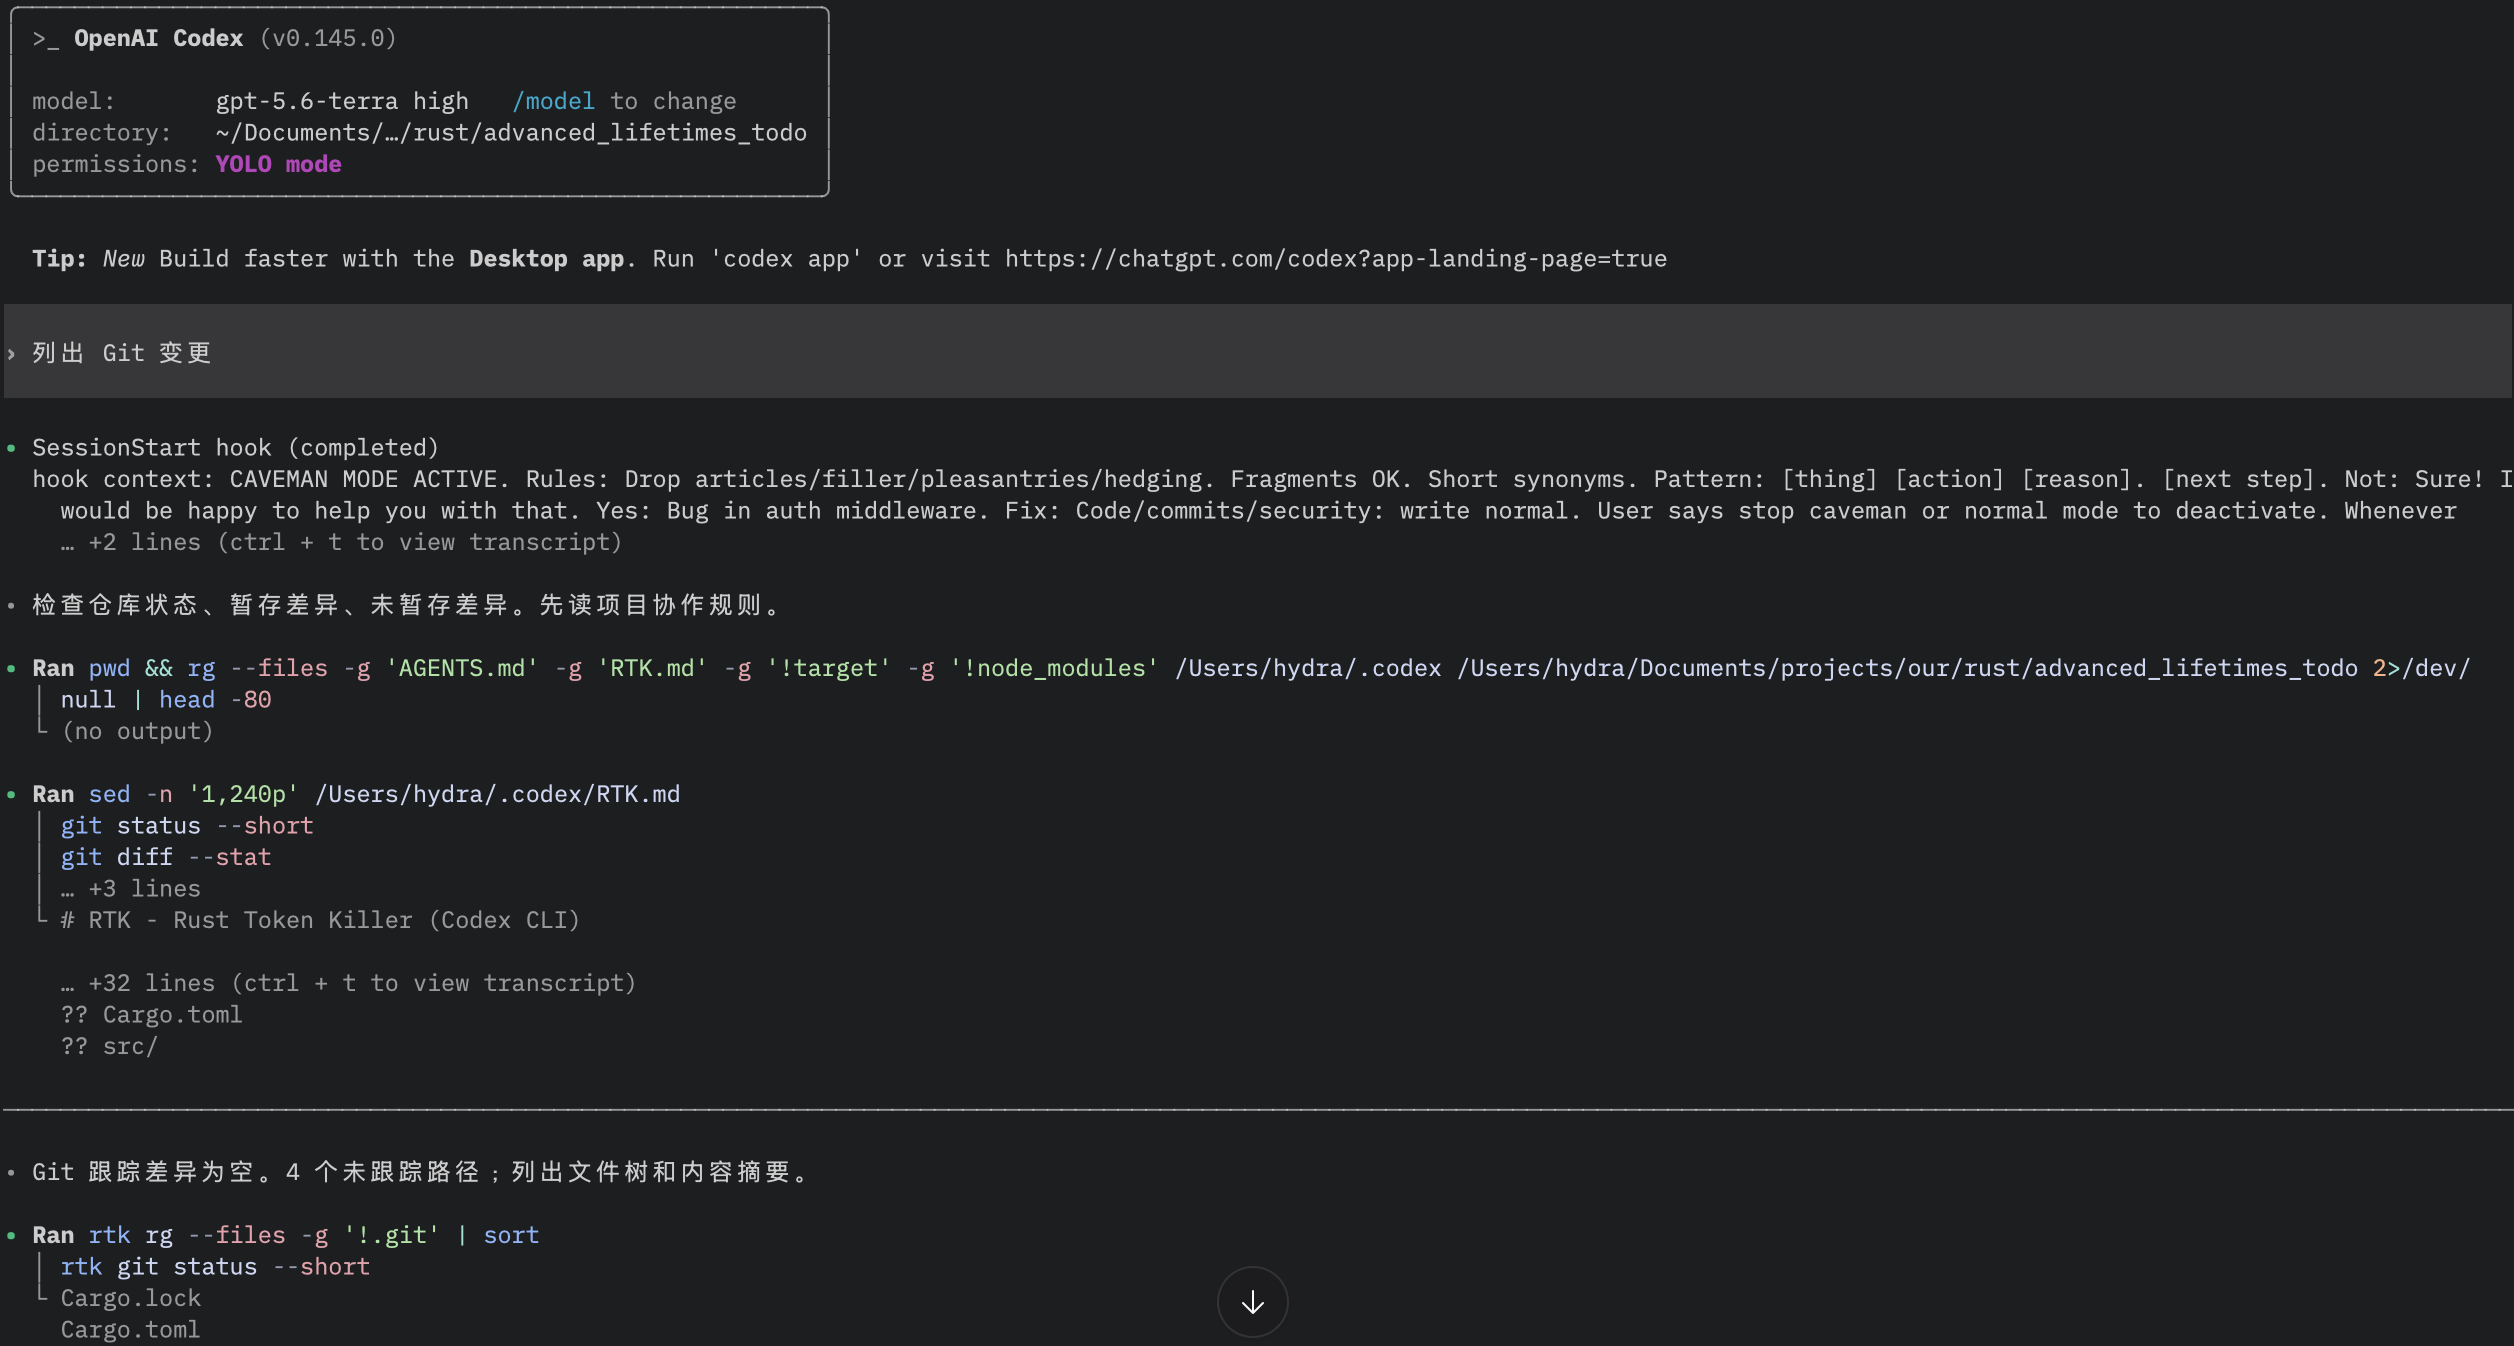
Task: Click "CAVEMAN MODE ACTIVE." in hook context
Action: point(370,479)
